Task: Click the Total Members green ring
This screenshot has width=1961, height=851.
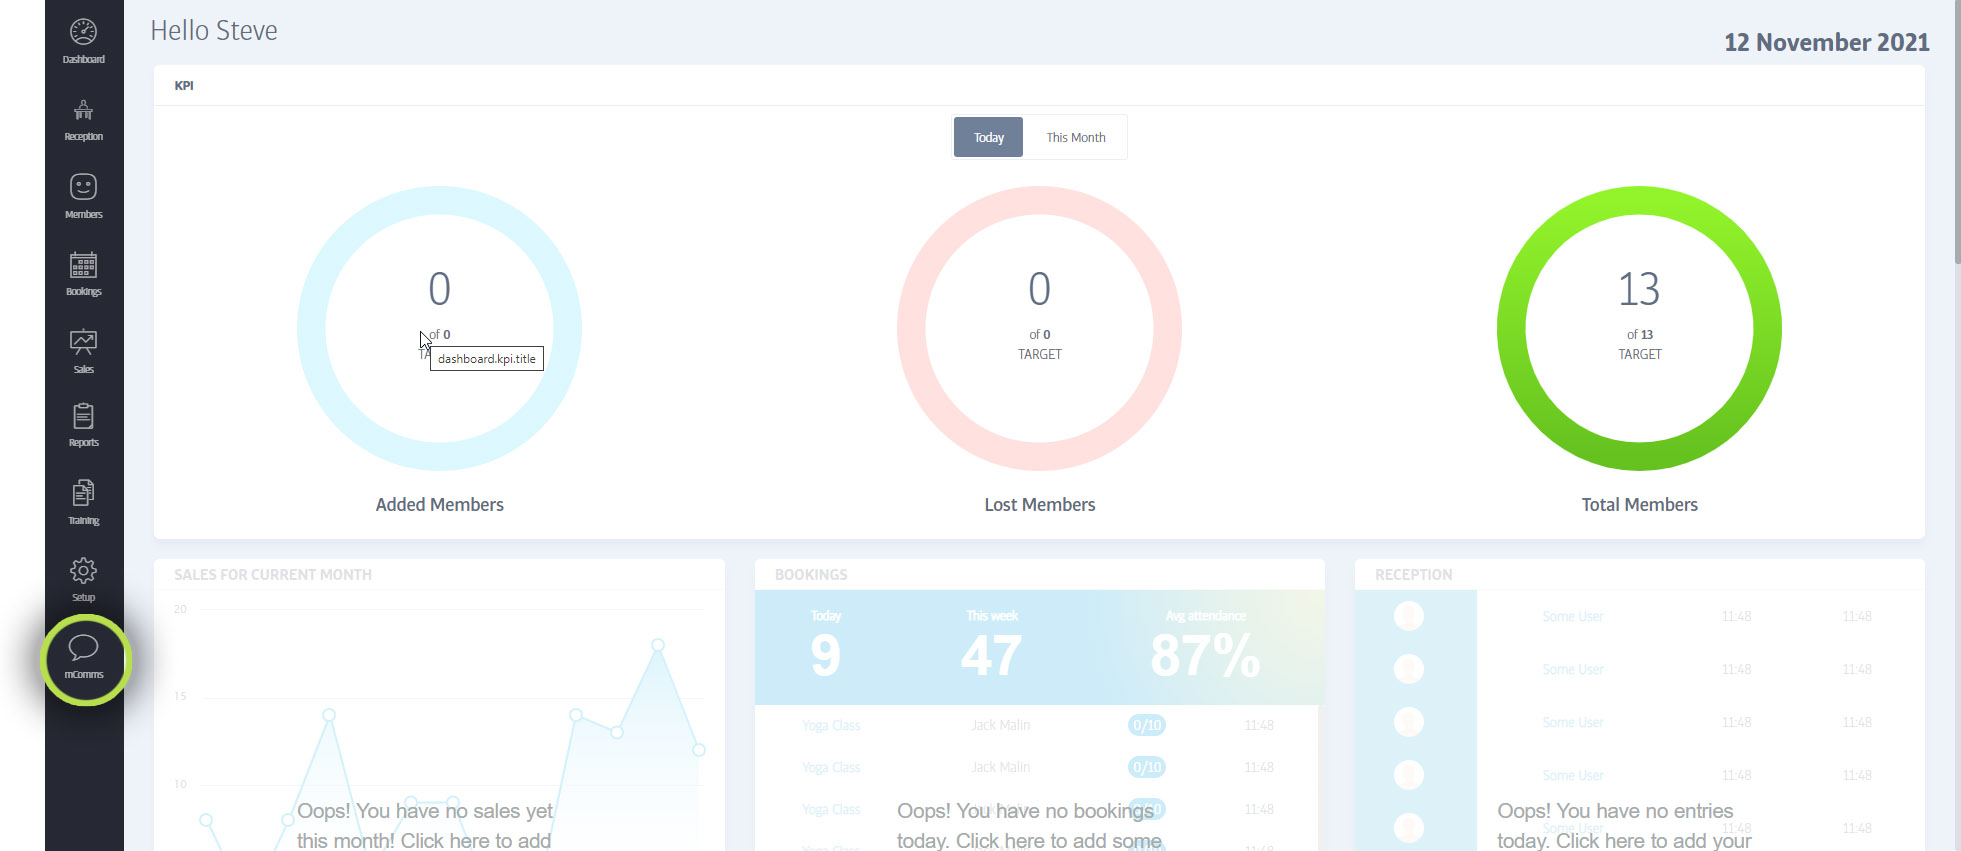Action: 1640,328
